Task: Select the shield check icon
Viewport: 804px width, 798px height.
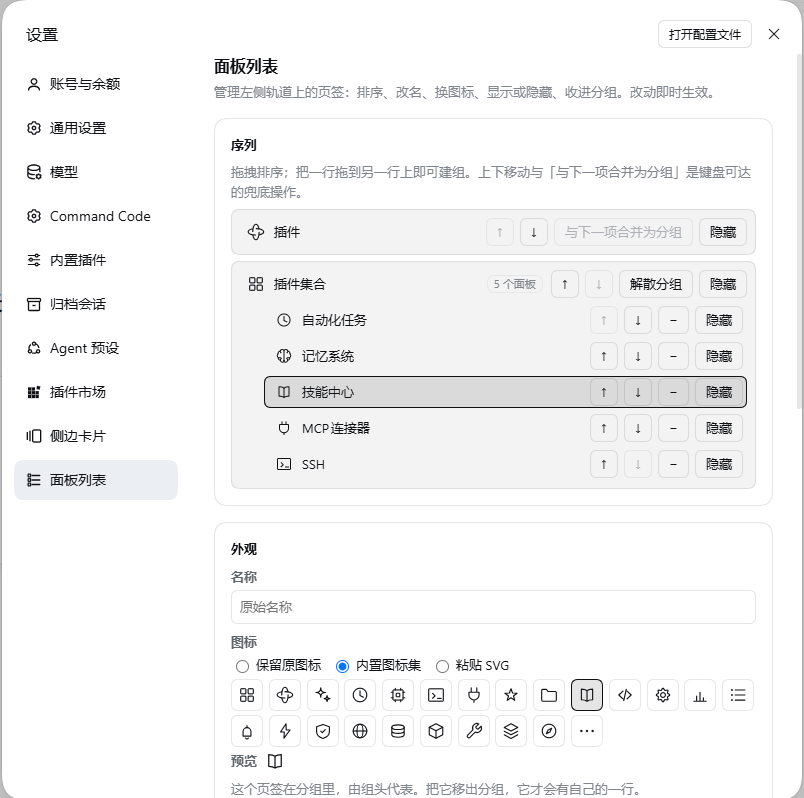Action: 323,731
